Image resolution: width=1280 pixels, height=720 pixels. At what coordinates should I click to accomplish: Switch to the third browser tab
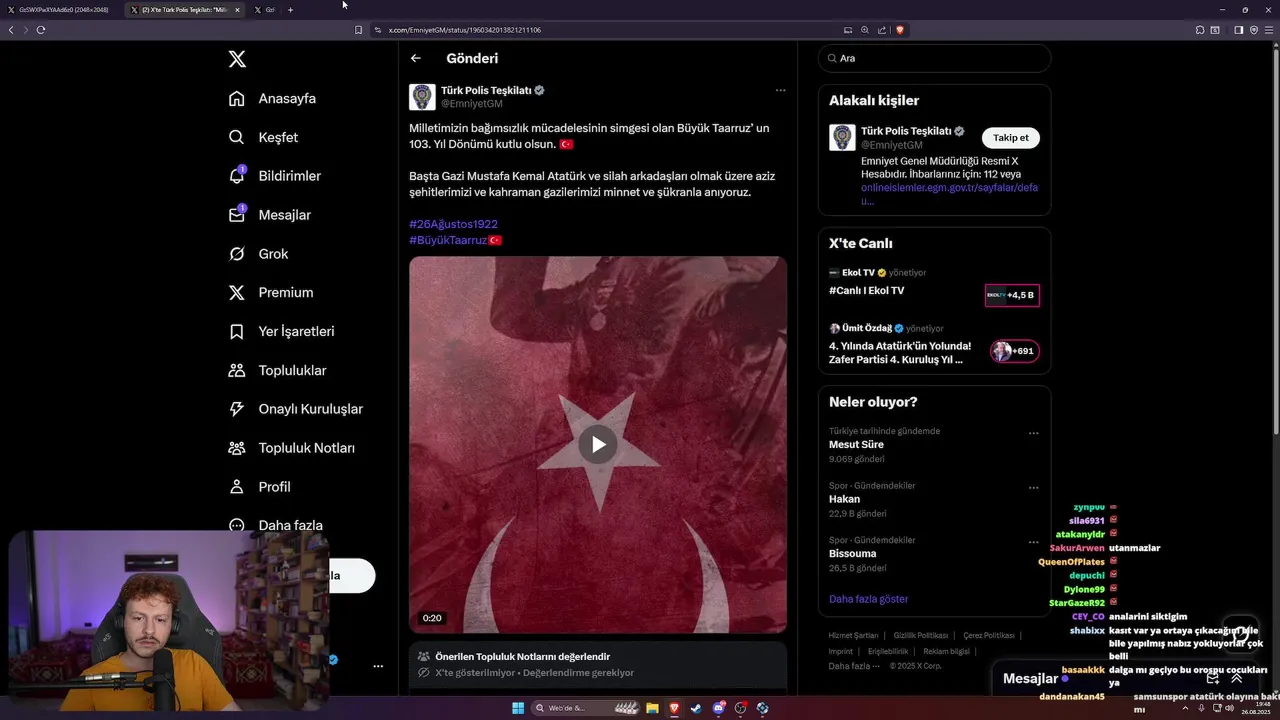[265, 10]
